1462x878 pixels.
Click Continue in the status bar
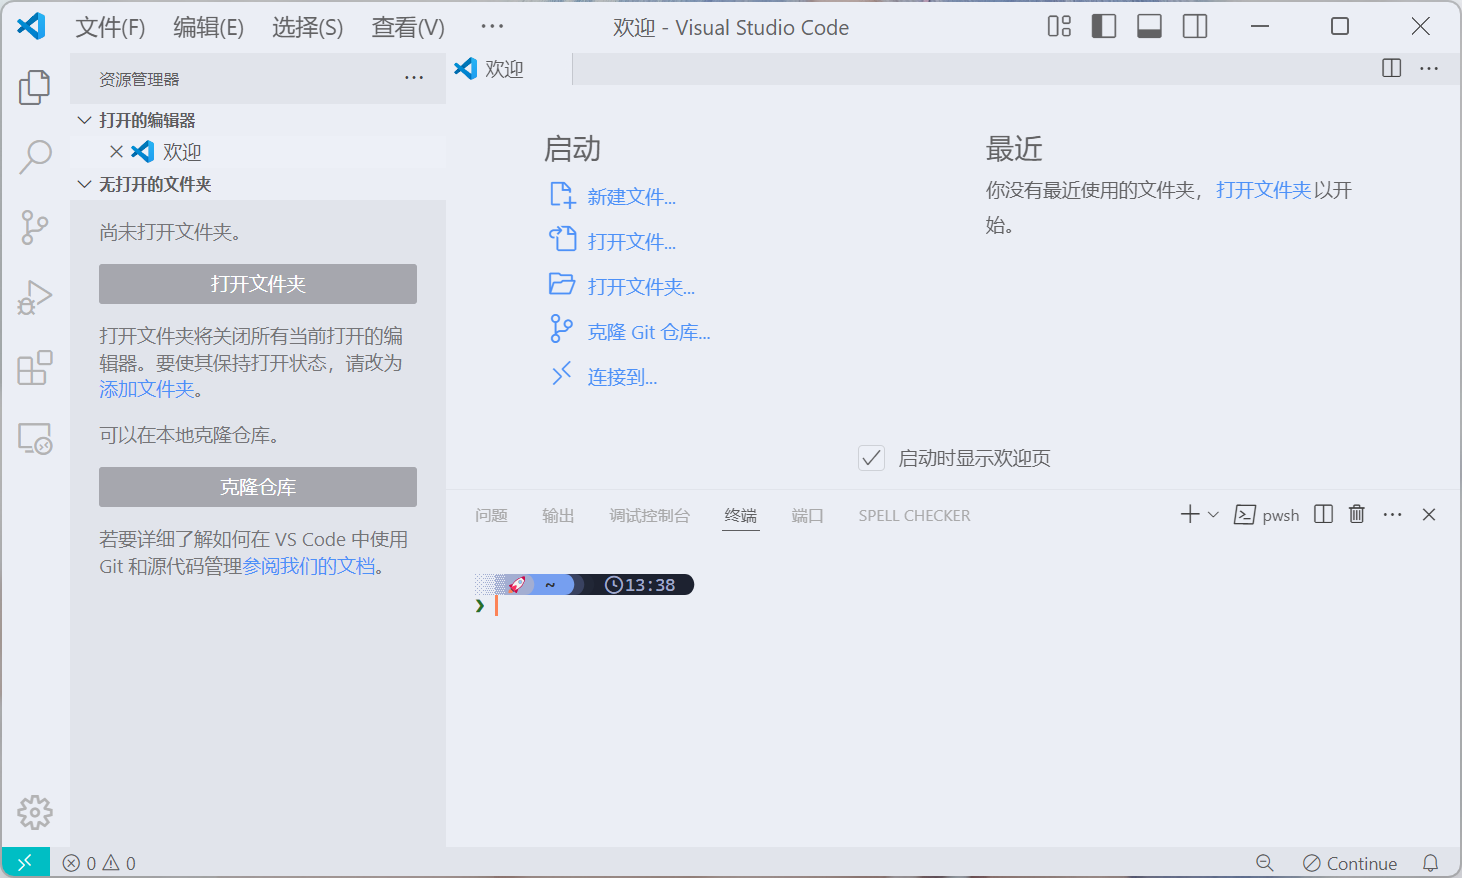(x=1350, y=863)
